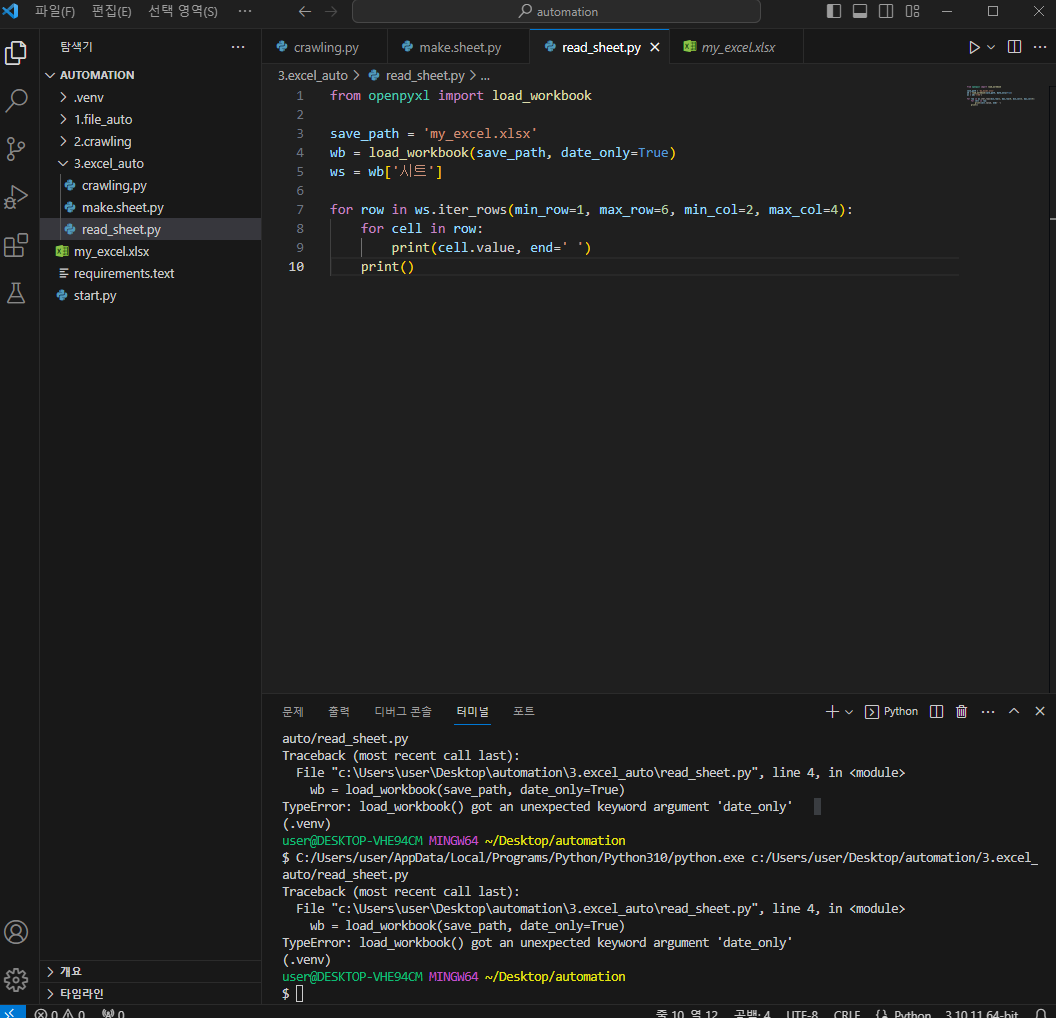Split the editor to the right
The width and height of the screenshot is (1056, 1018).
(1014, 47)
